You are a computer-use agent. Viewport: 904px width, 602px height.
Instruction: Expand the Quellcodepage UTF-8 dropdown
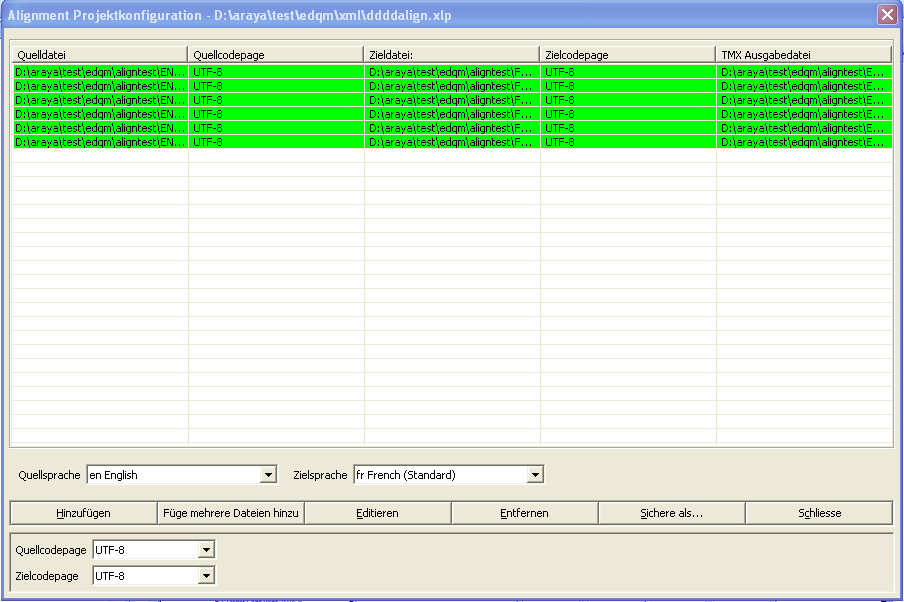[x=206, y=550]
